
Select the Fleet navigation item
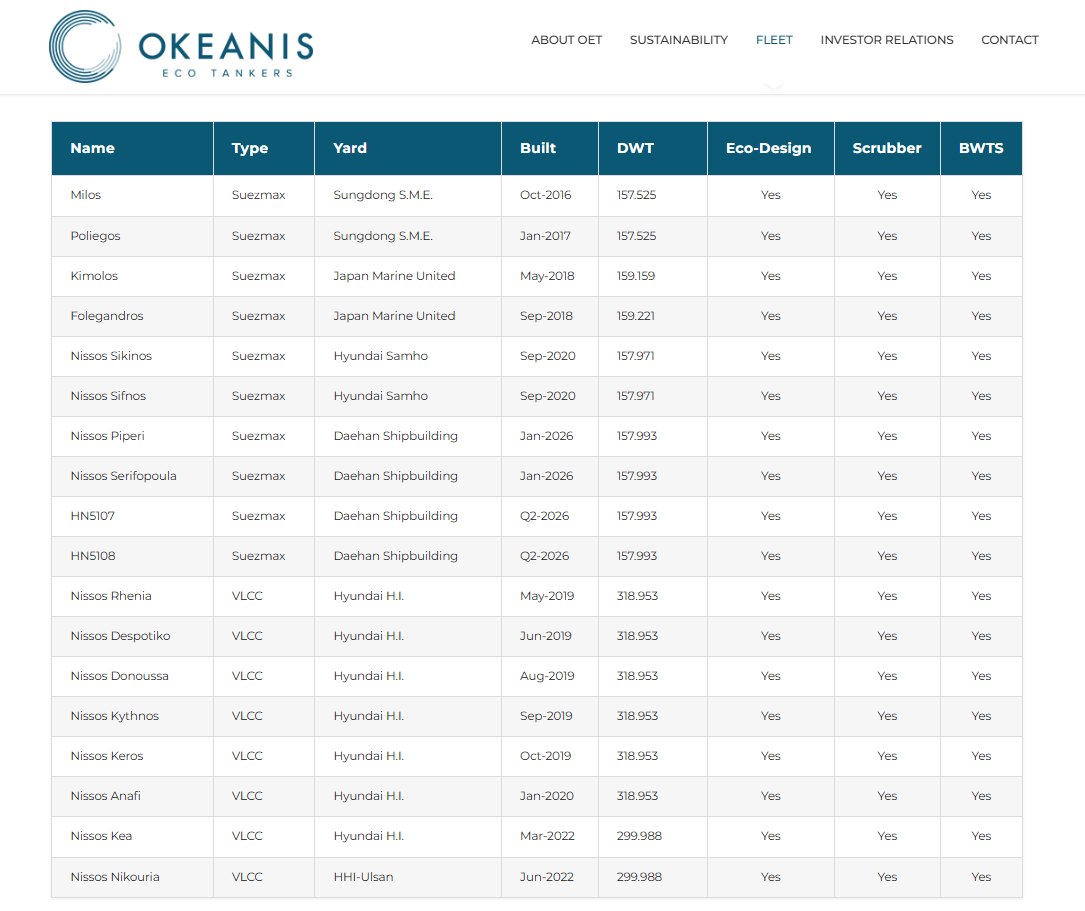click(x=774, y=40)
